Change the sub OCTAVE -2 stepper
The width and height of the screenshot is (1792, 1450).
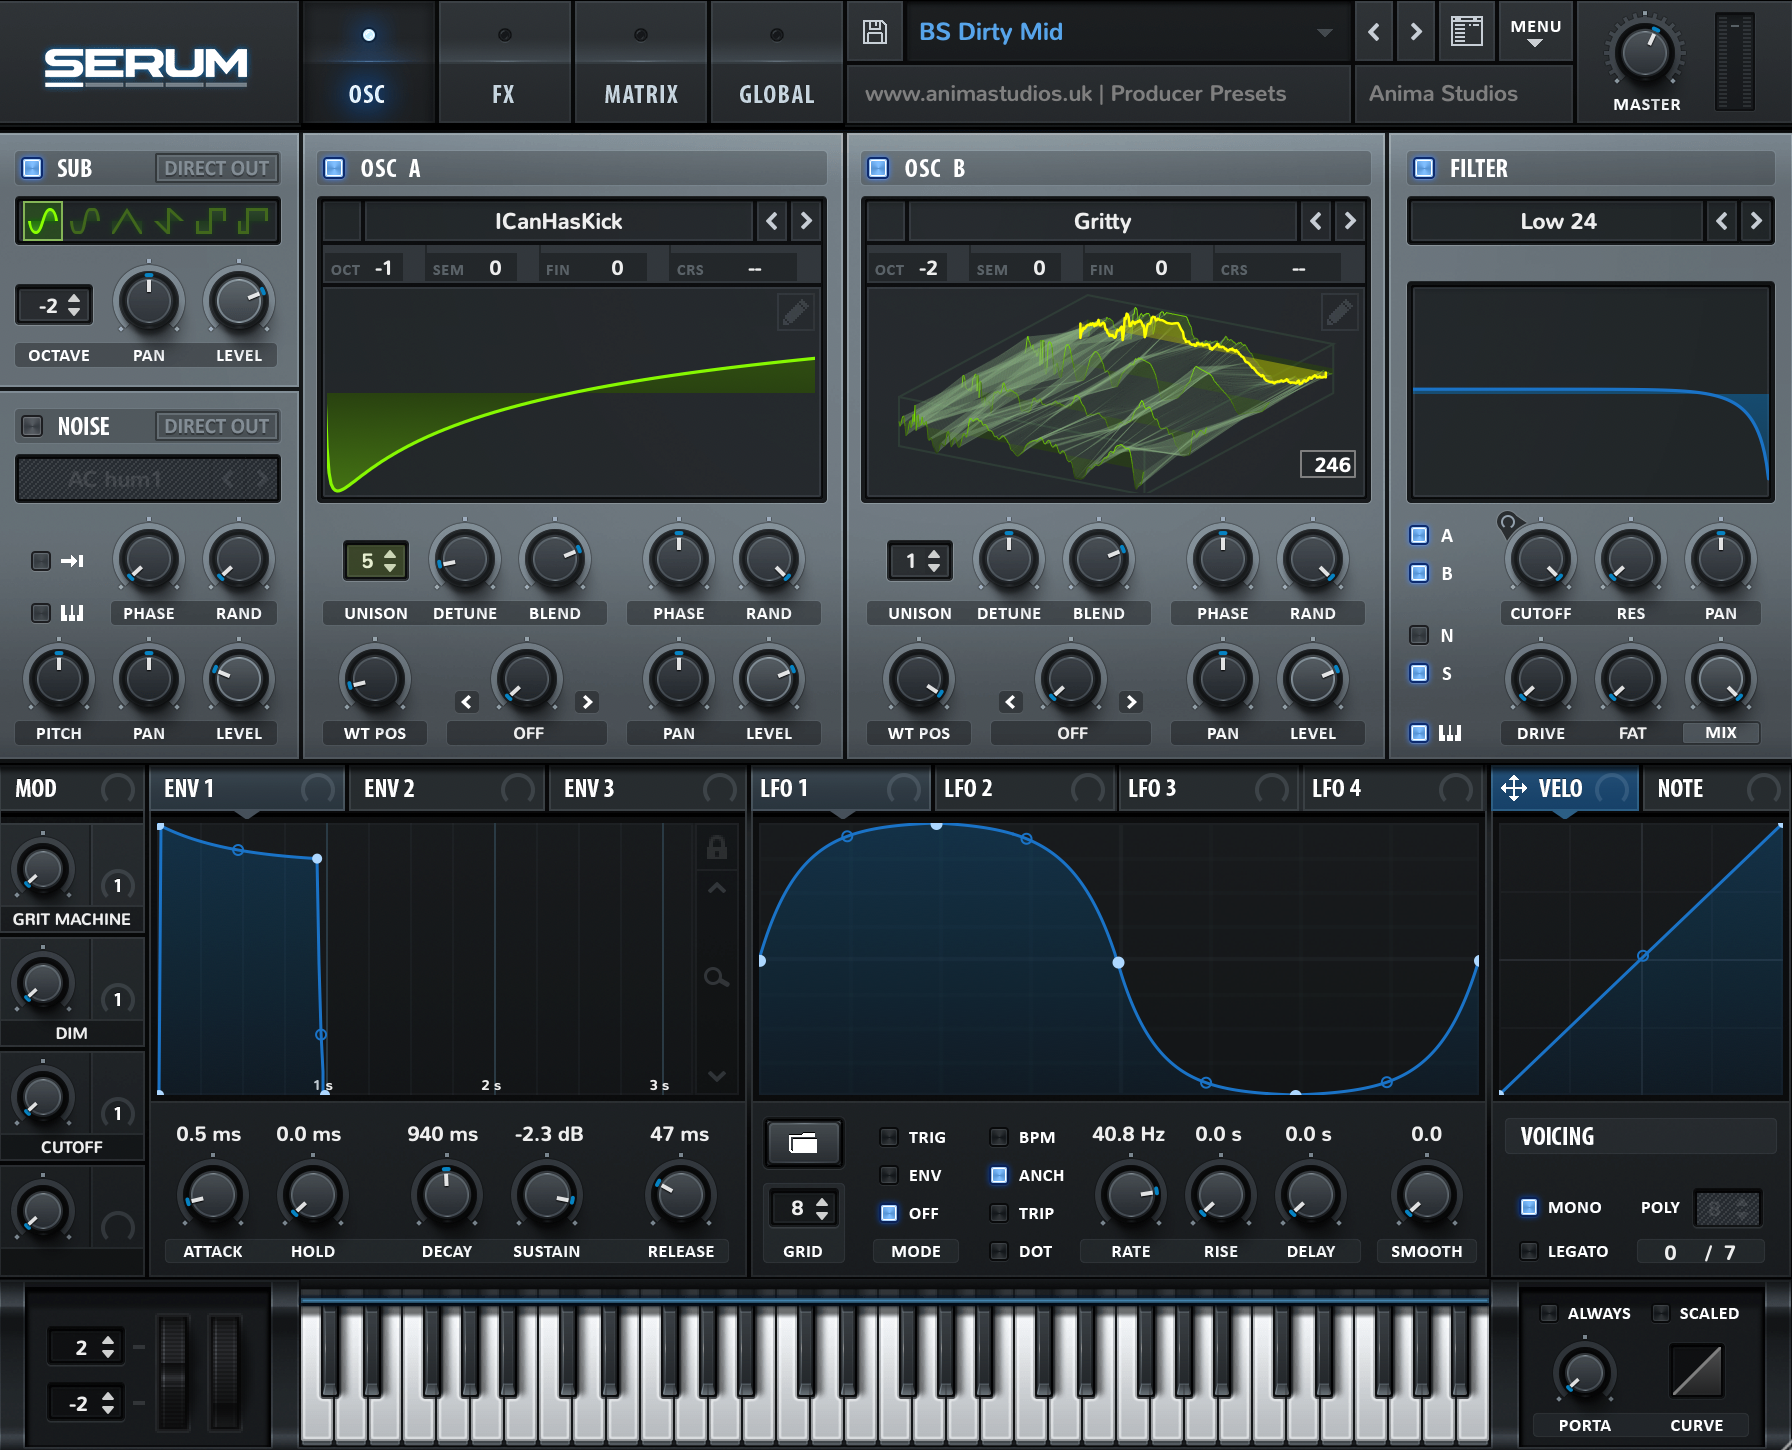click(54, 306)
